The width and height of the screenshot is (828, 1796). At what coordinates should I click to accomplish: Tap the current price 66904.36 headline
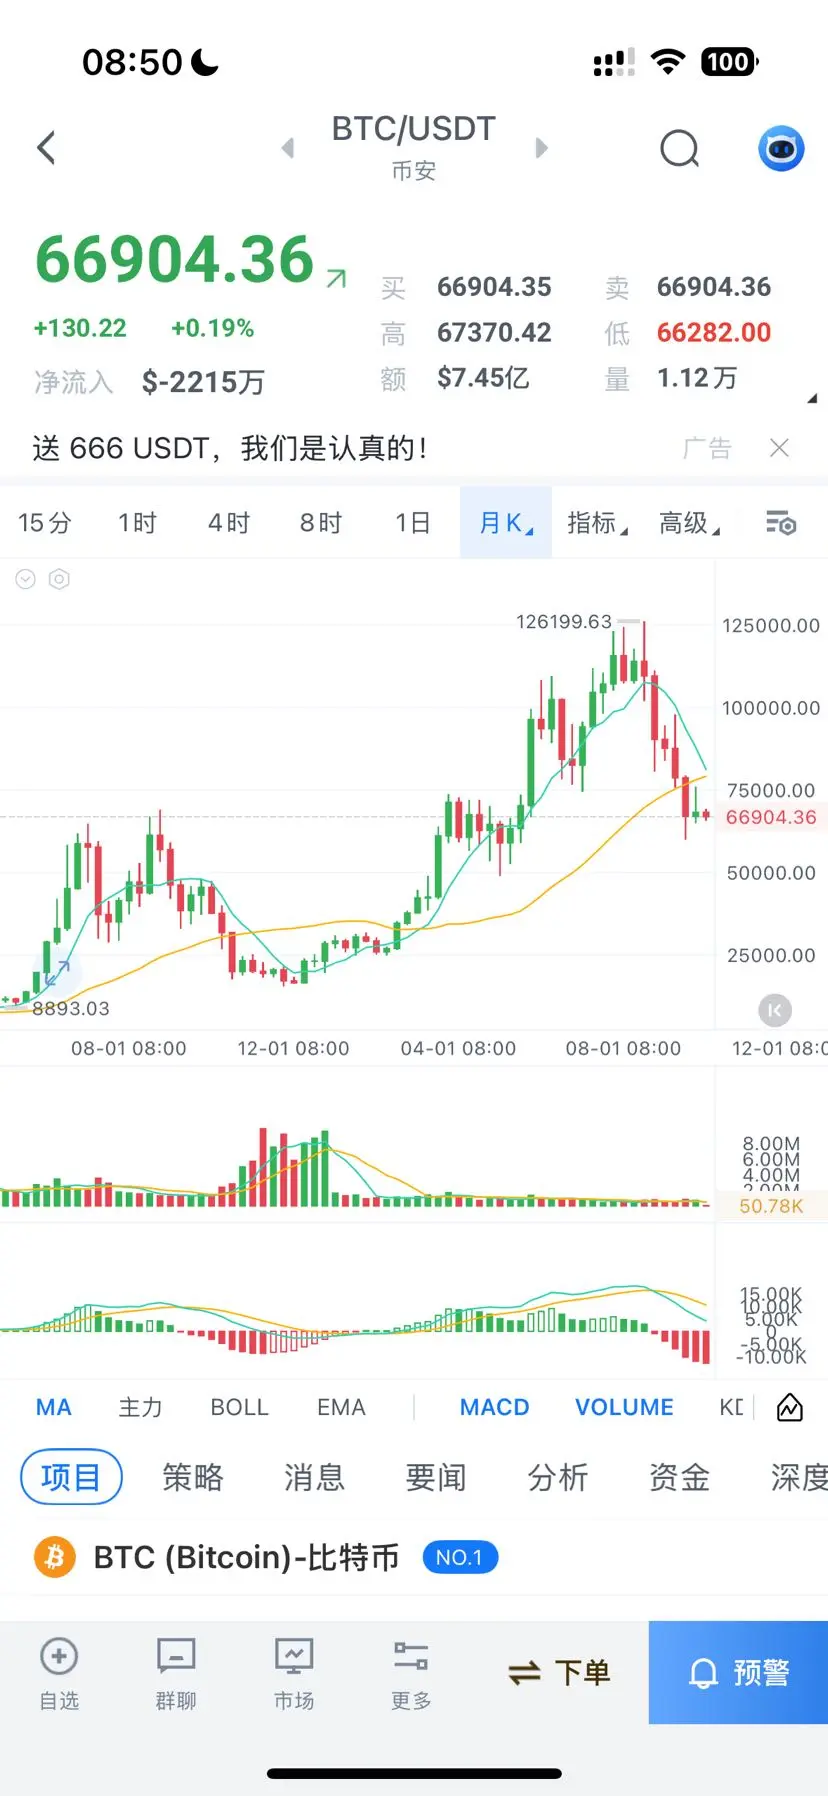pos(175,259)
